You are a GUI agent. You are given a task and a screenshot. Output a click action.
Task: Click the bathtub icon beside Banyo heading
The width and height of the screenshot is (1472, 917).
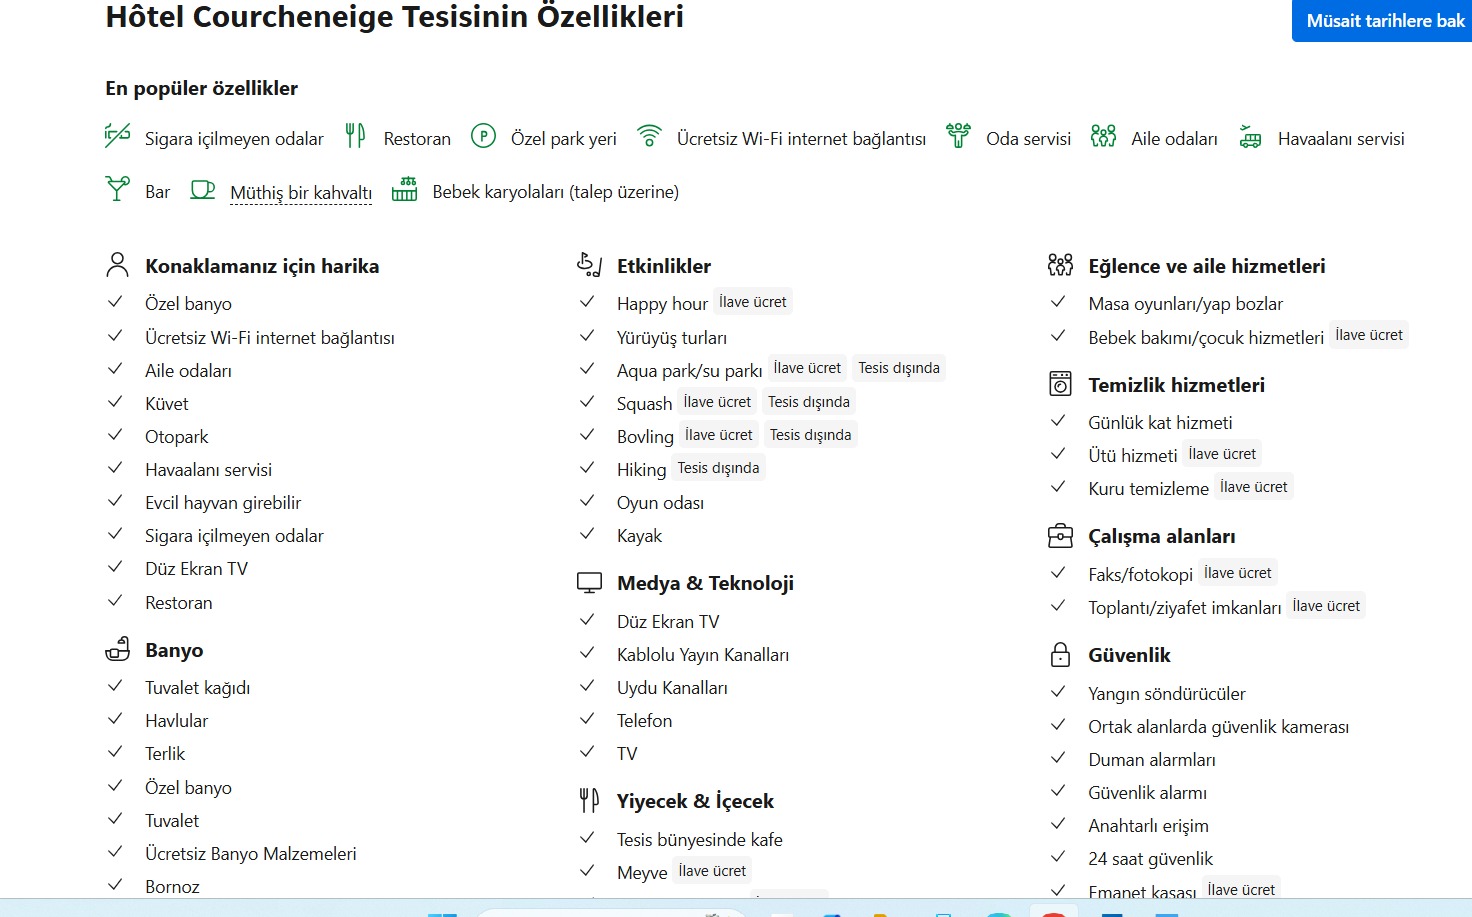(118, 649)
